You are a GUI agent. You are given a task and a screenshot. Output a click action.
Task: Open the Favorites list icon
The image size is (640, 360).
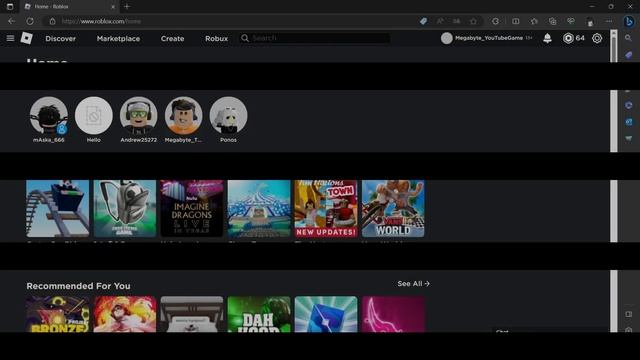(534, 21)
